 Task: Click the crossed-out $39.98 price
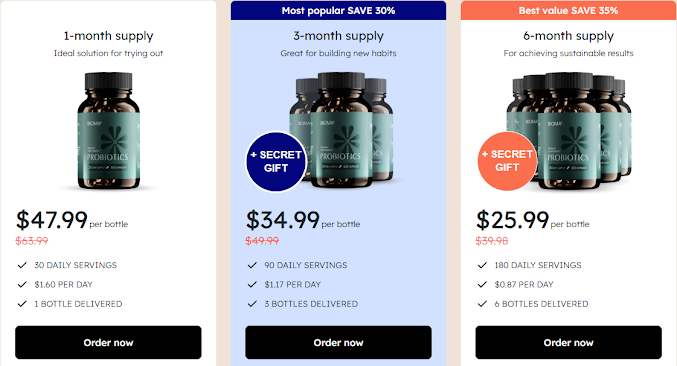click(492, 241)
